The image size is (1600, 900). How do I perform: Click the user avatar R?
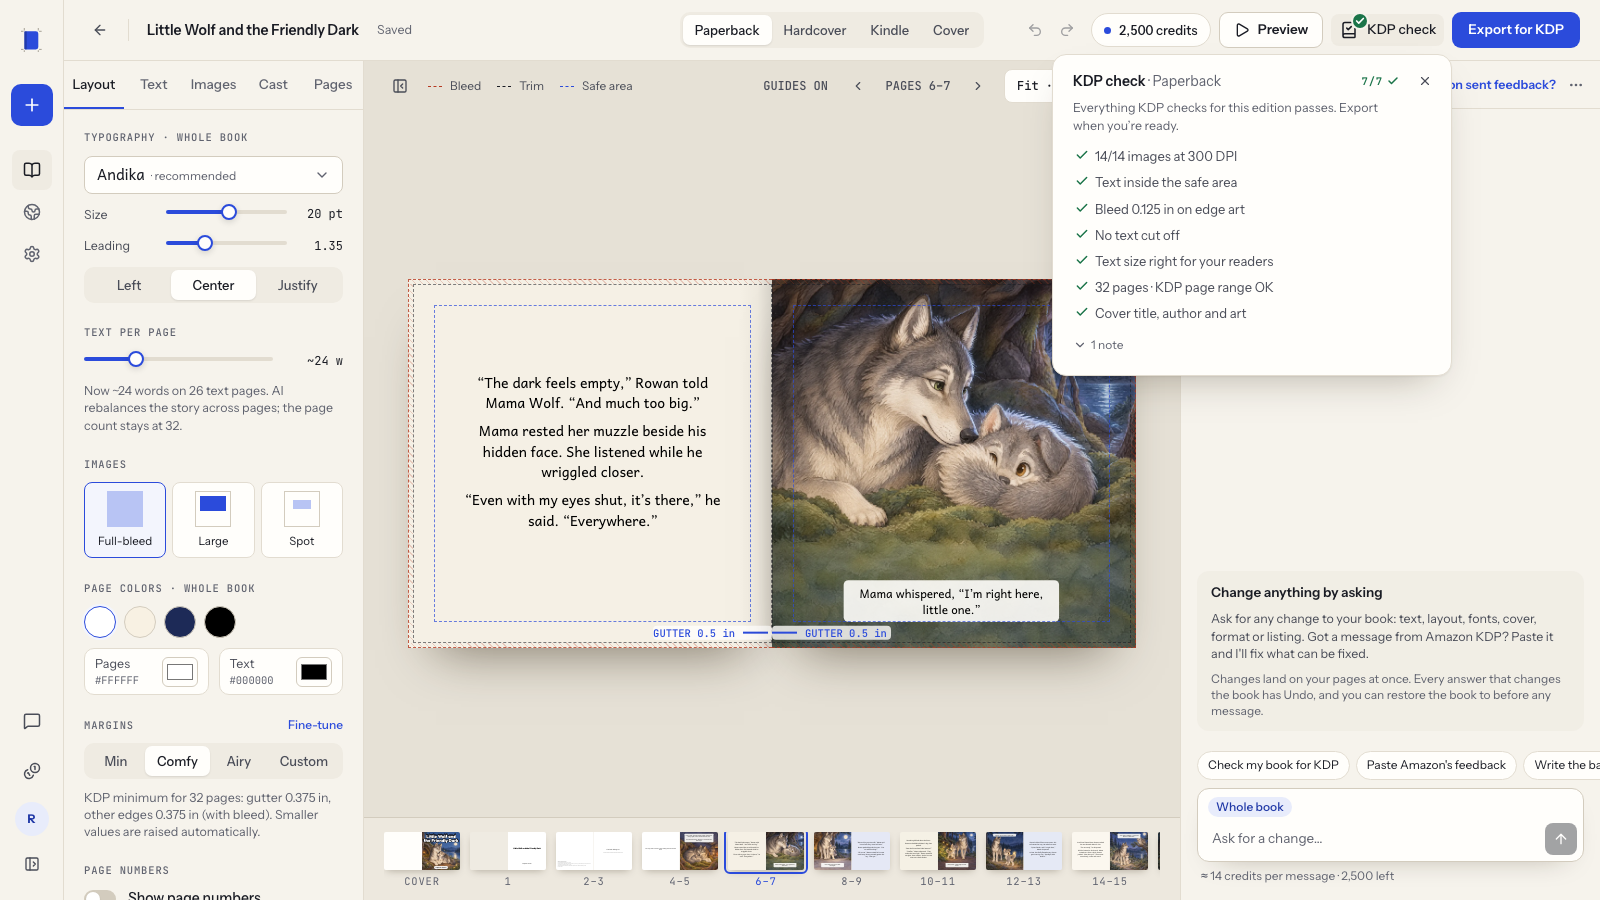32,819
